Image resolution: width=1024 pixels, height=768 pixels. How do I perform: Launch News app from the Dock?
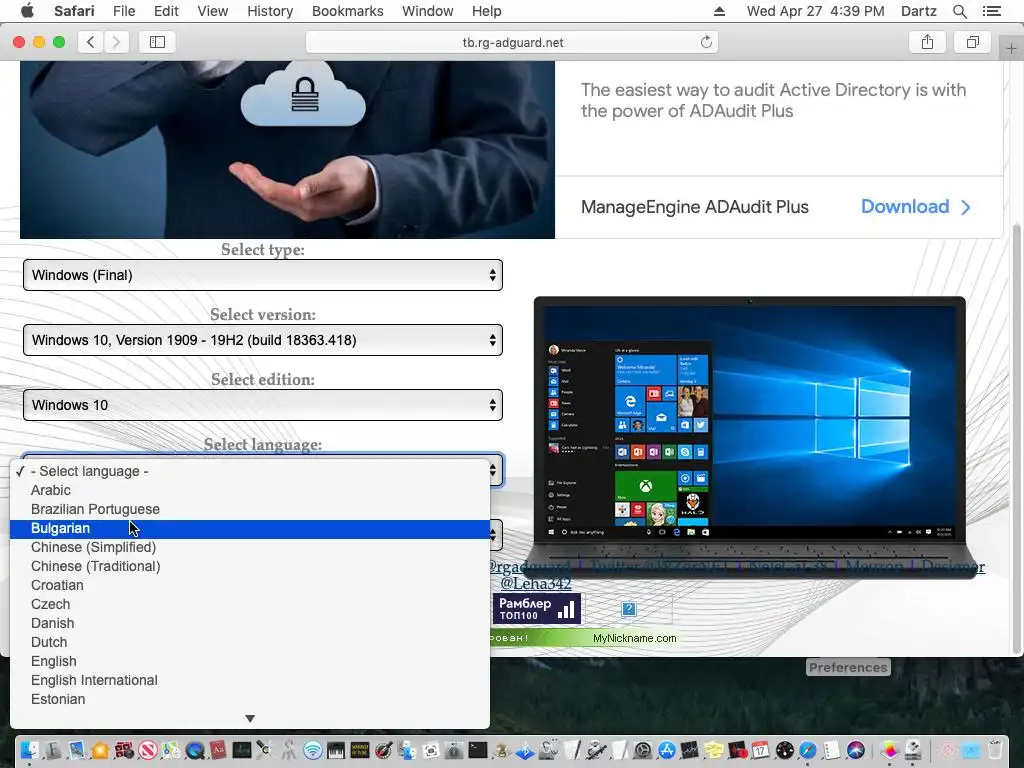coord(148,750)
